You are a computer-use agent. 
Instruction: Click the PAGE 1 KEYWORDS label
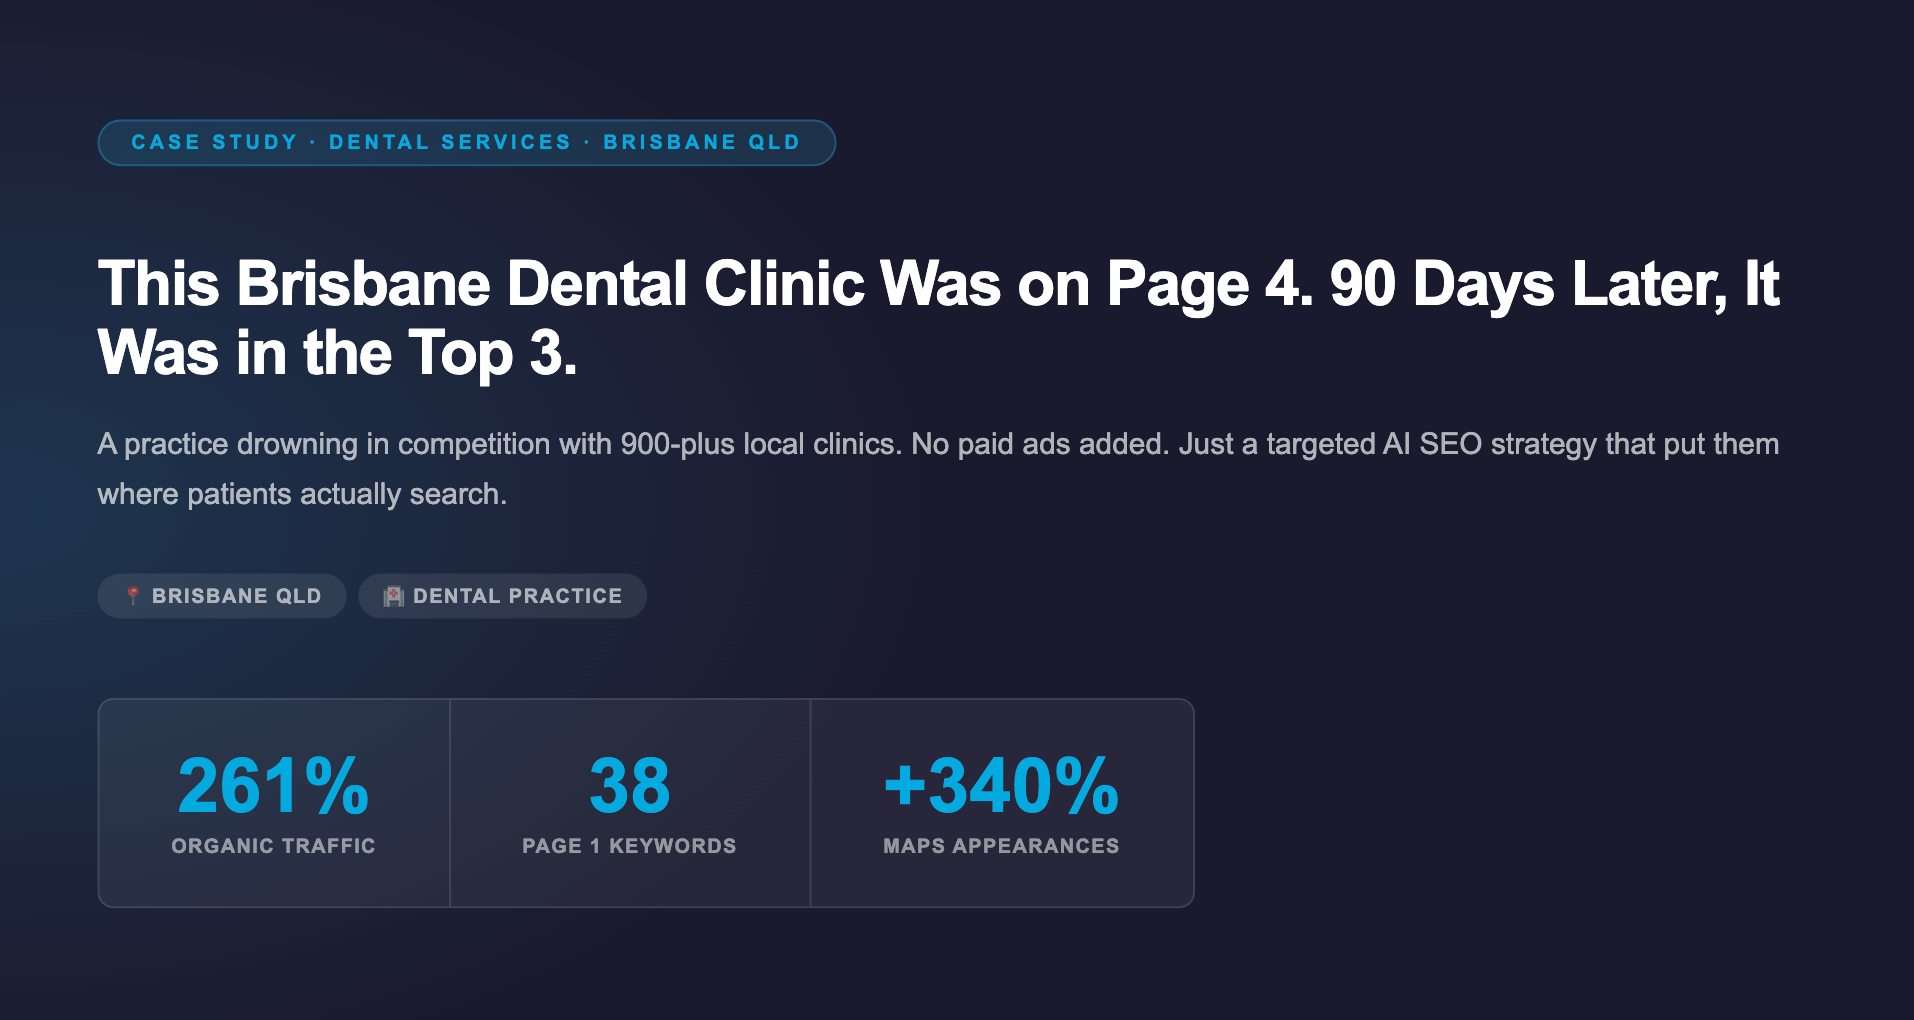[x=629, y=846]
